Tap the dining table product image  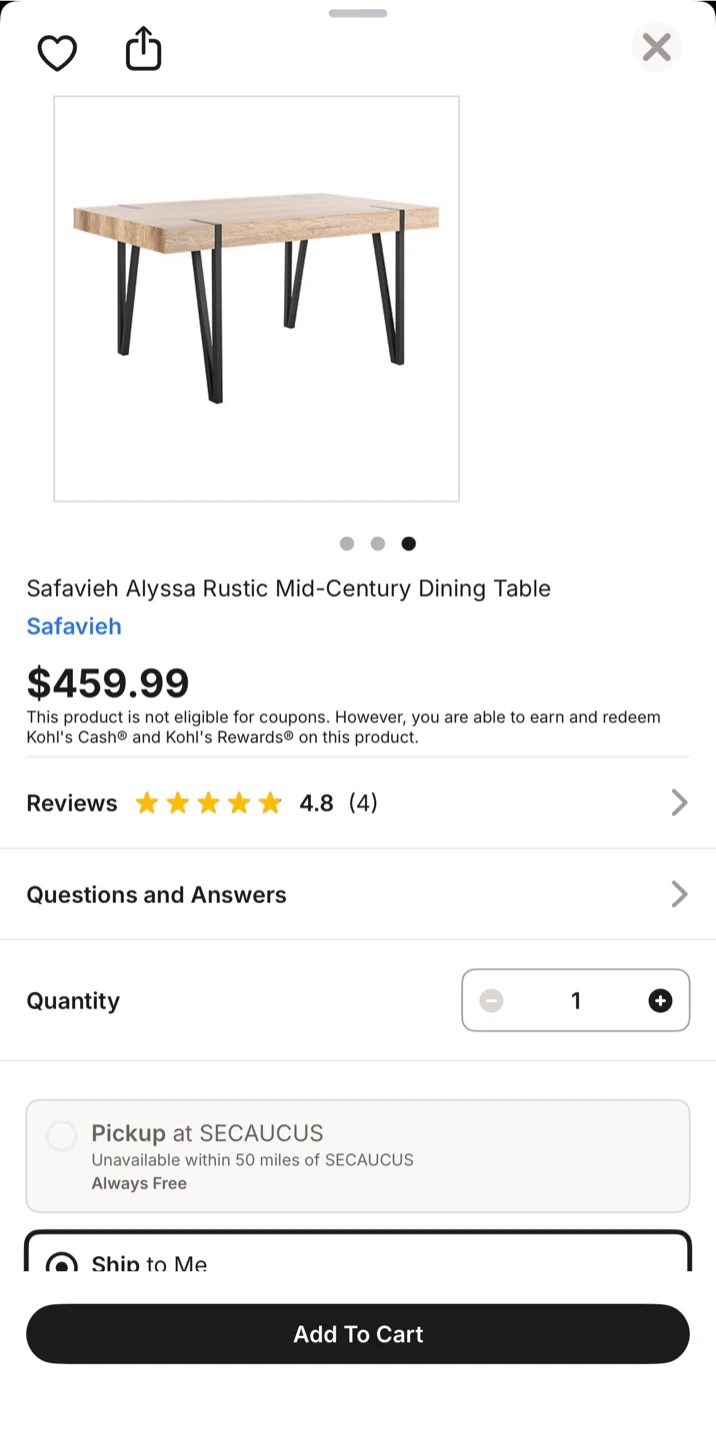(256, 298)
